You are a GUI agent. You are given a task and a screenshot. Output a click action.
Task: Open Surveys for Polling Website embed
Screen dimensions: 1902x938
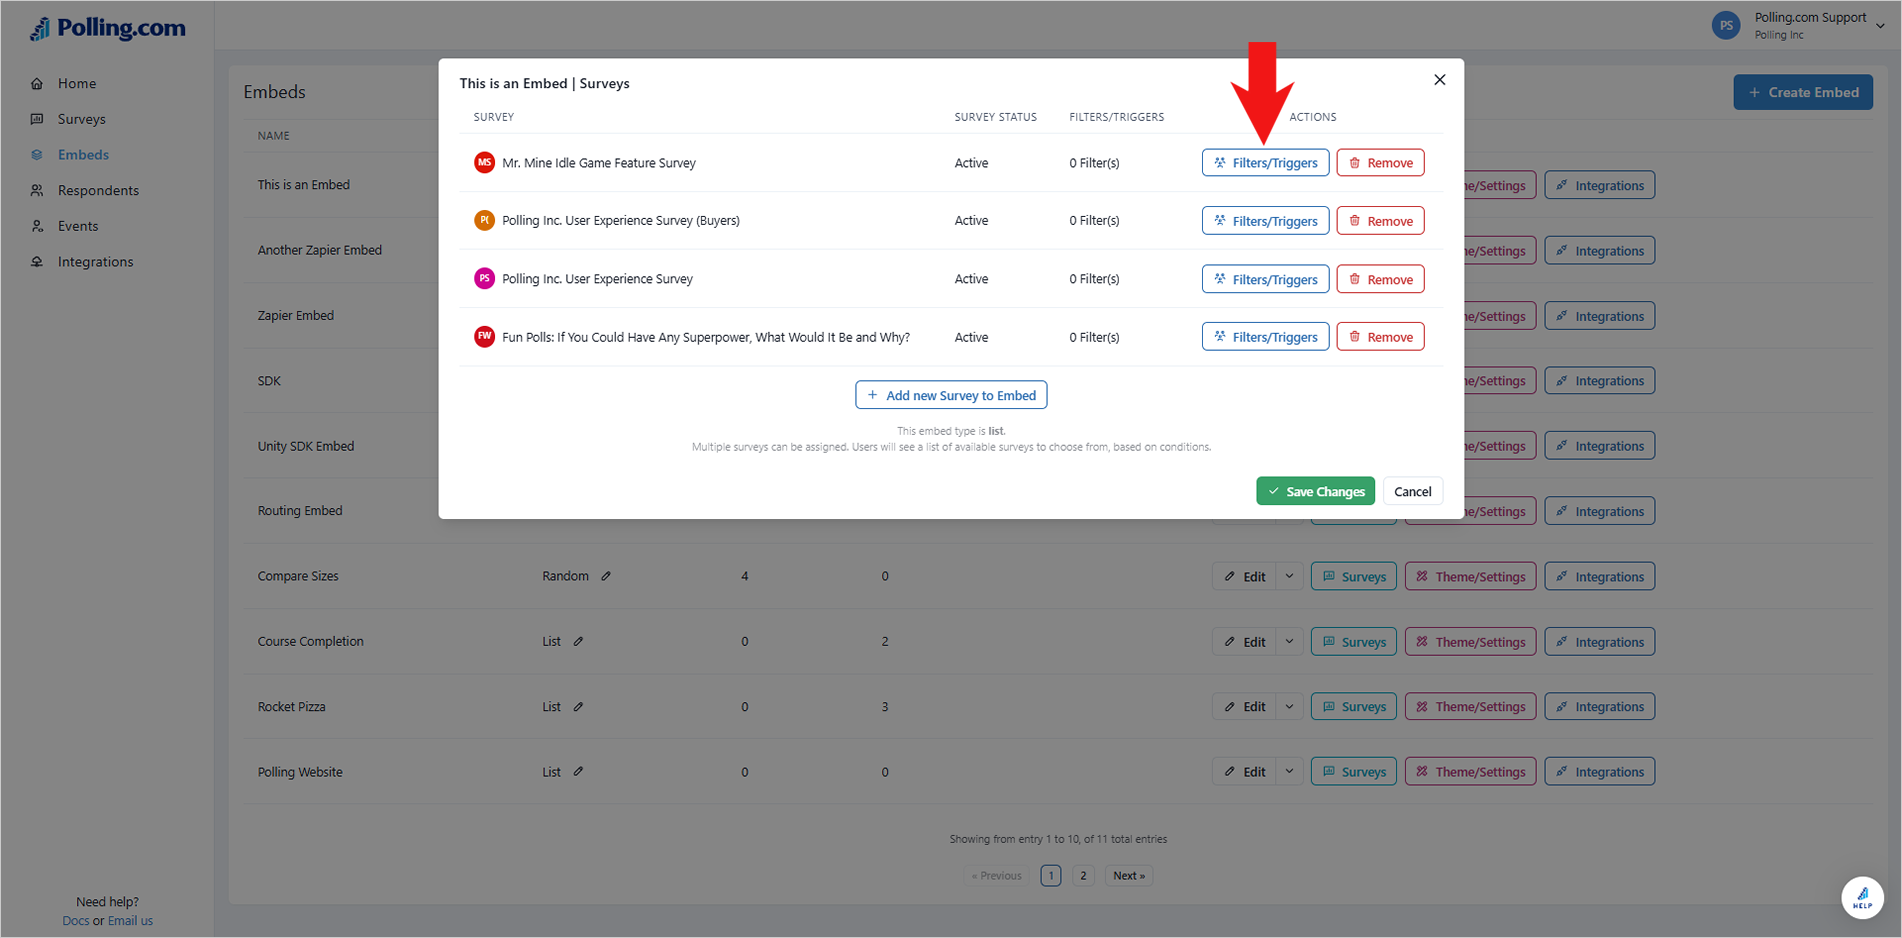pos(1353,772)
